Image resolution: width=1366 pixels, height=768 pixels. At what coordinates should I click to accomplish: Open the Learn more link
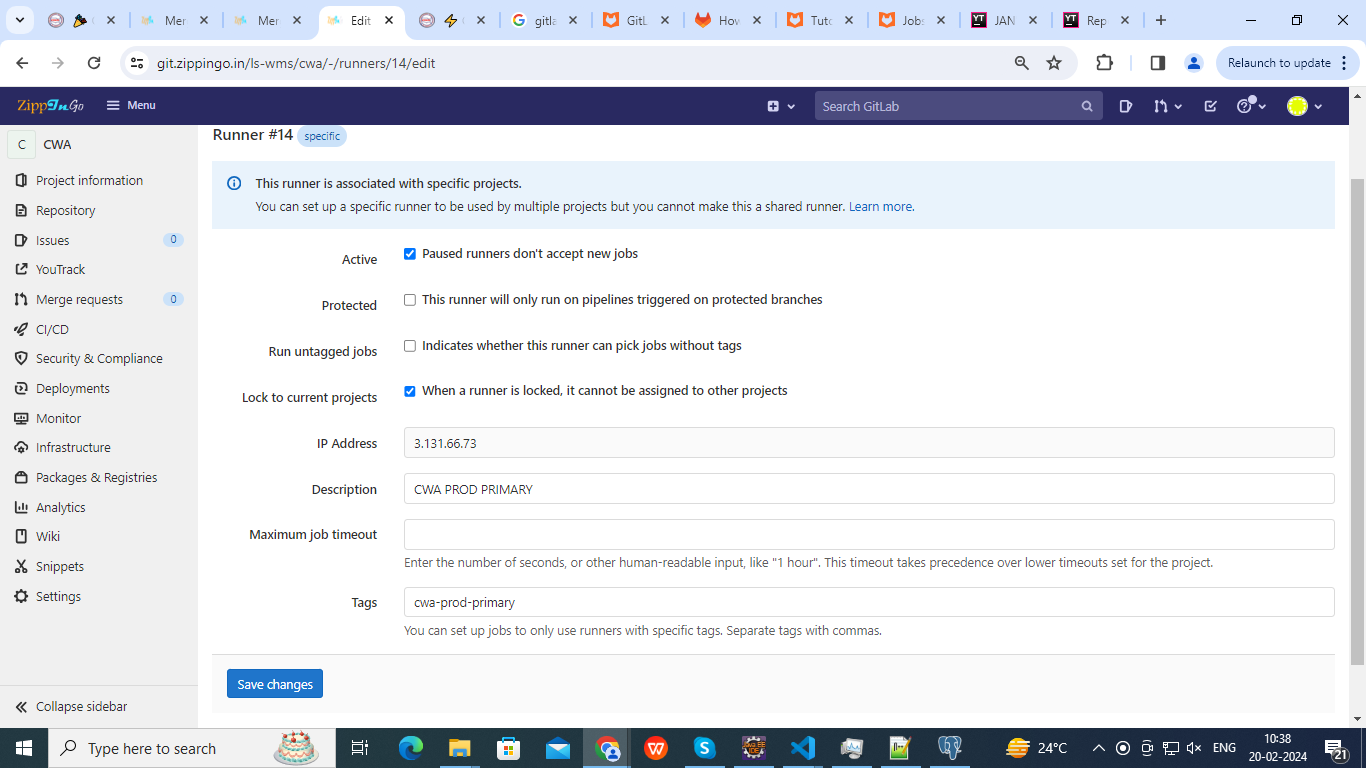880,207
